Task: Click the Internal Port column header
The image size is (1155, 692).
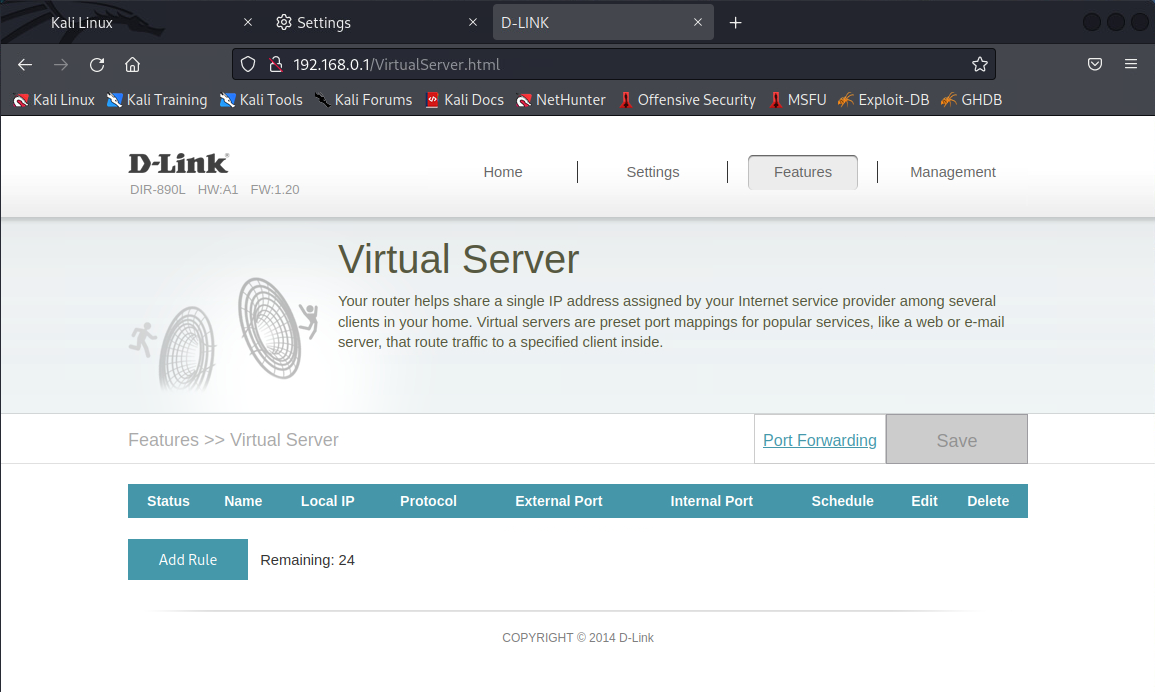Action: coord(712,501)
